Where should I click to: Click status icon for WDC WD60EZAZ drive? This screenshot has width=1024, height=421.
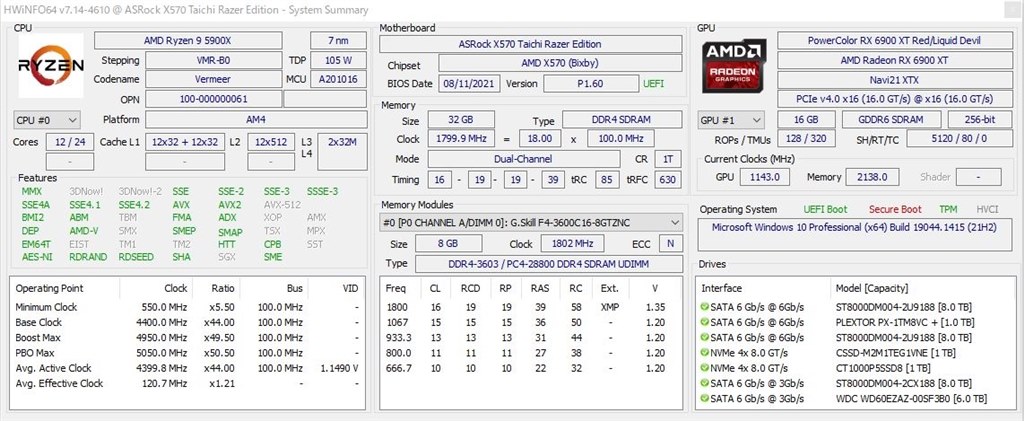[x=705, y=398]
